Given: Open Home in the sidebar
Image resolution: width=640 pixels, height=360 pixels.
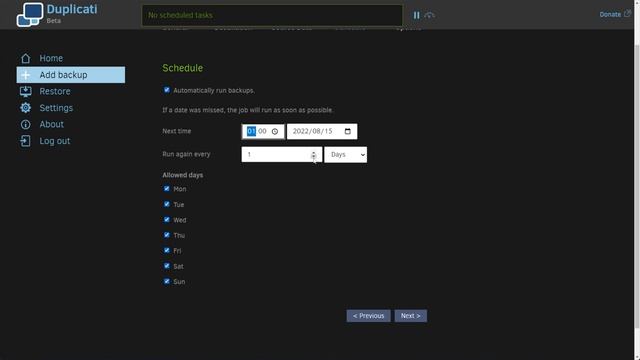Looking at the screenshot, I should tap(51, 58).
